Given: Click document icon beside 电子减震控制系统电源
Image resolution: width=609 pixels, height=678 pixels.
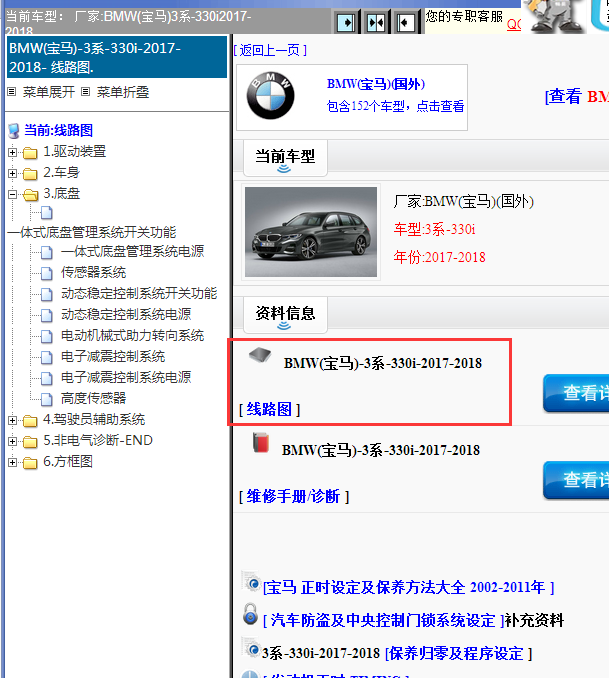Looking at the screenshot, I should 47,378.
